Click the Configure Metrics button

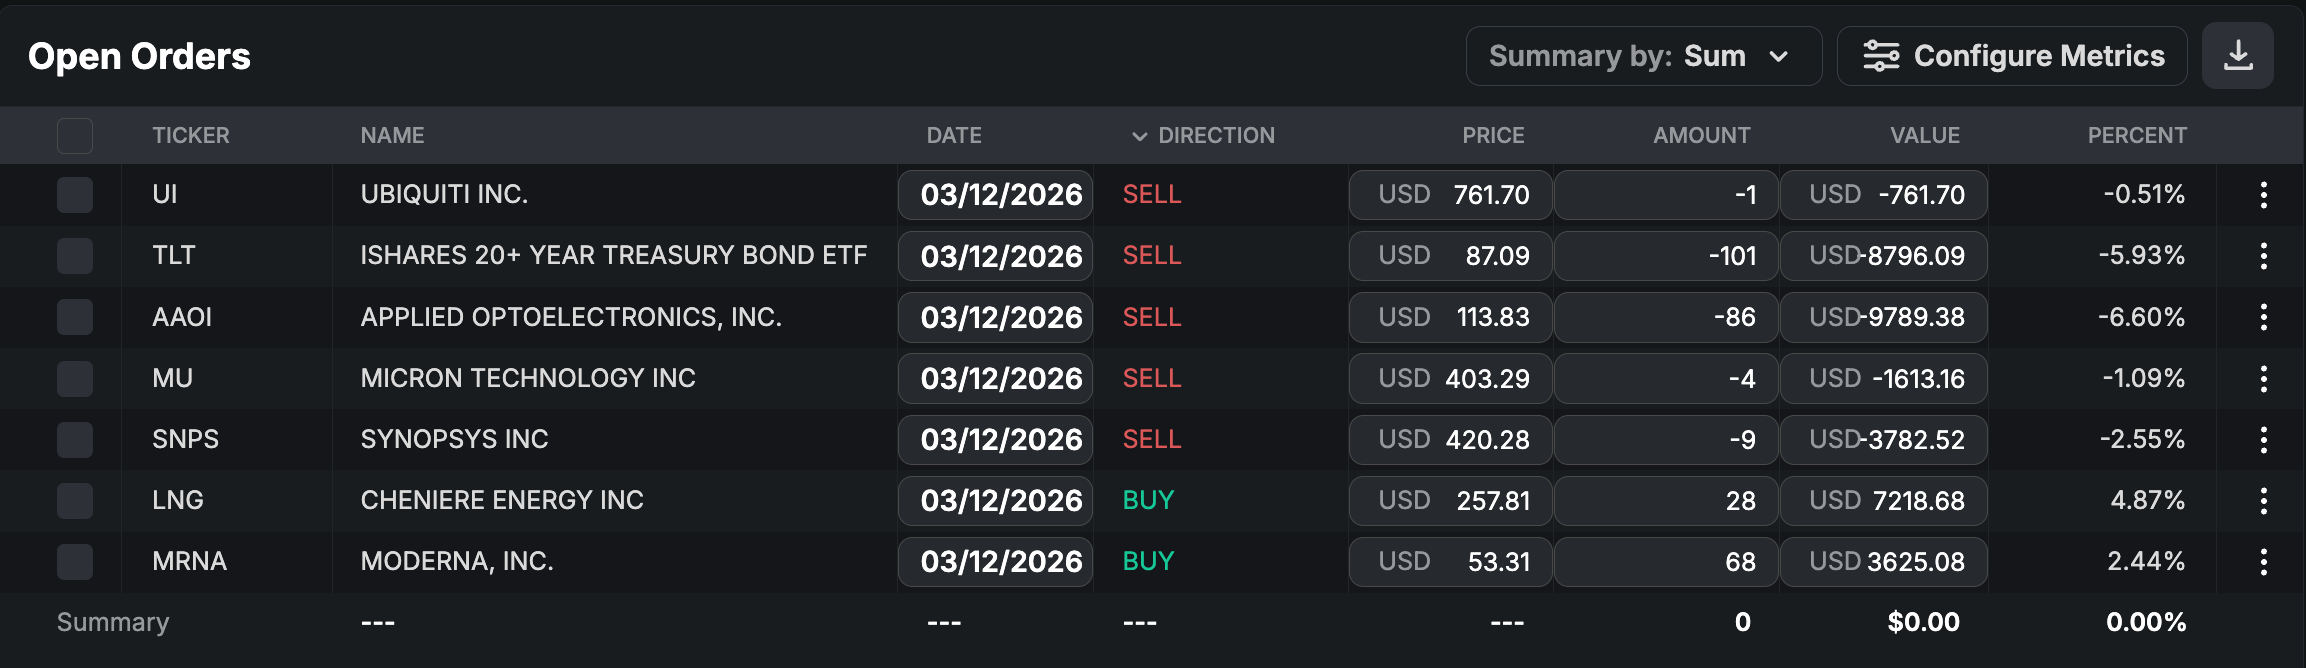tap(2012, 56)
